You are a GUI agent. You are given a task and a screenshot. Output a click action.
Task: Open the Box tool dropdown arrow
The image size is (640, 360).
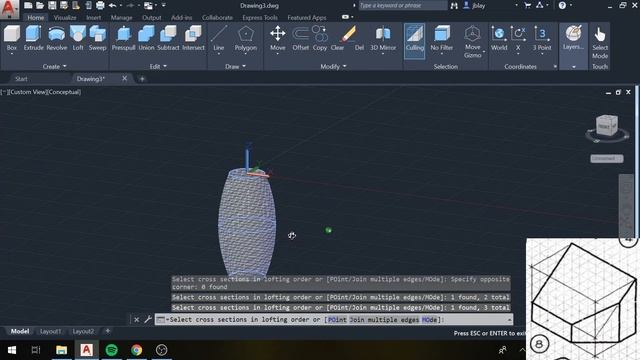click(x=12, y=54)
